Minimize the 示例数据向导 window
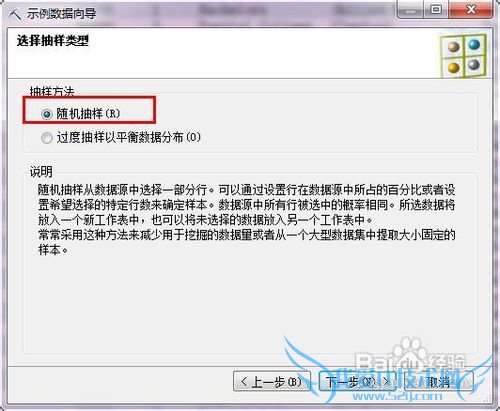Image resolution: width=500 pixels, height=411 pixels. point(410,10)
